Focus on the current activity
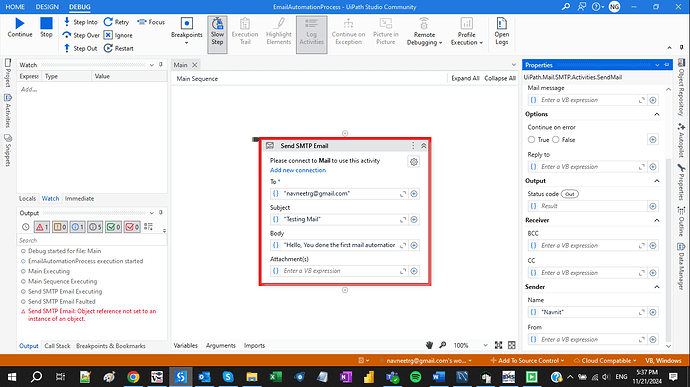 pyautogui.click(x=151, y=22)
